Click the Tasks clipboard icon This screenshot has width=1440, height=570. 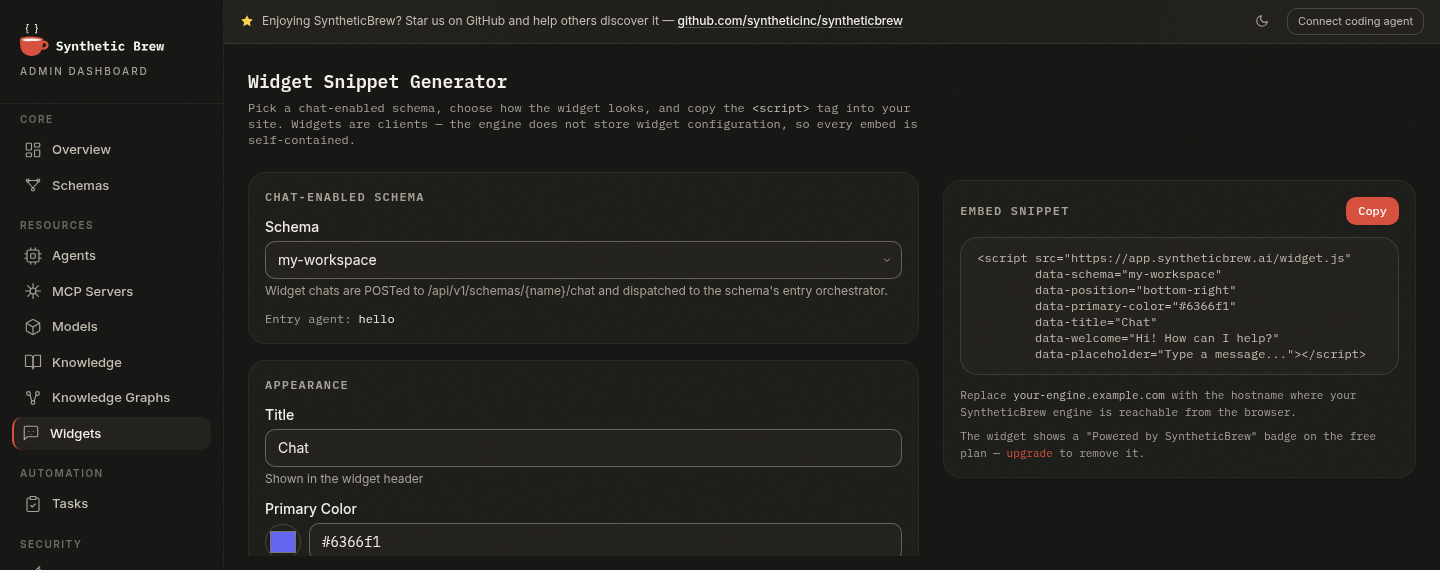coord(33,504)
